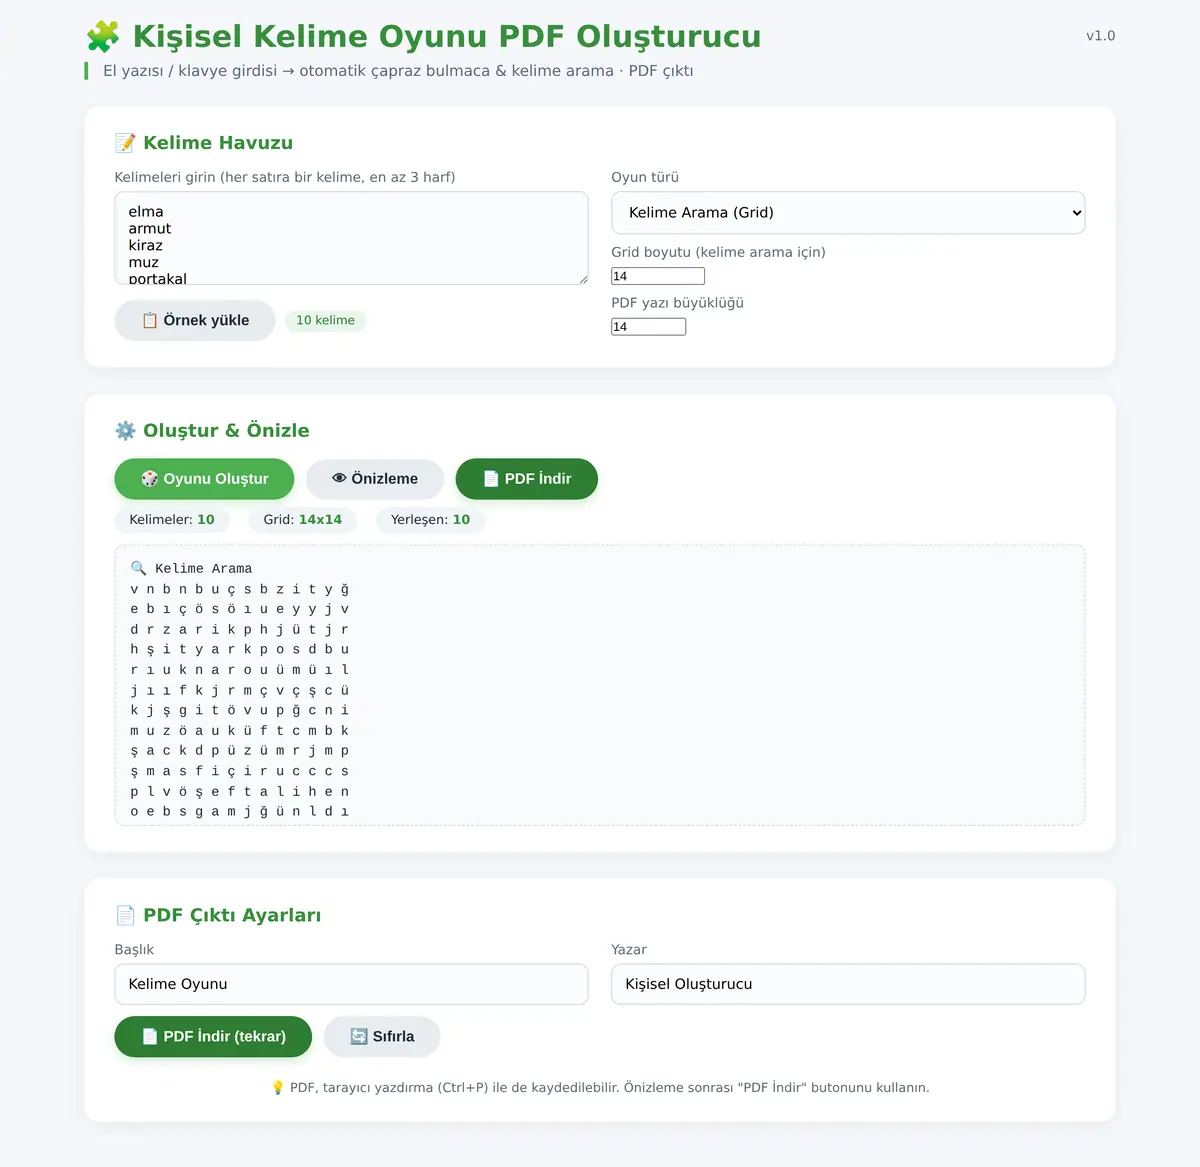Click the Ctrl+P tip text at bottom
This screenshot has height=1167, width=1200.
point(610,1088)
